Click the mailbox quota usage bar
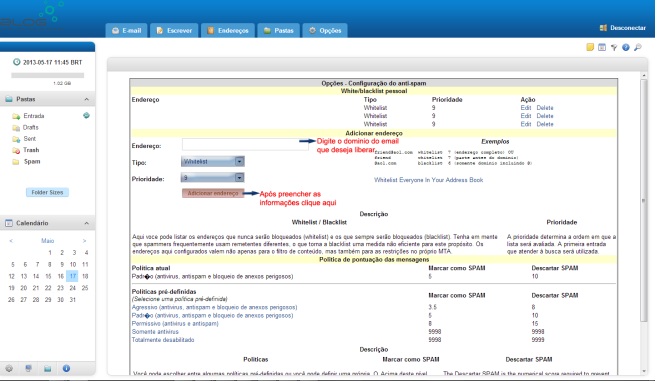Image resolution: width=658 pixels, height=383 pixels. coord(47,76)
